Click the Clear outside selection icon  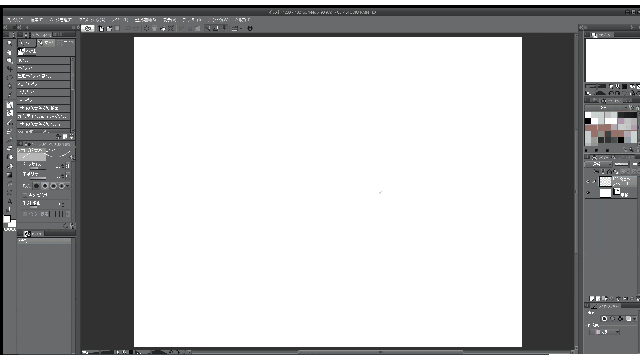pos(155,28)
